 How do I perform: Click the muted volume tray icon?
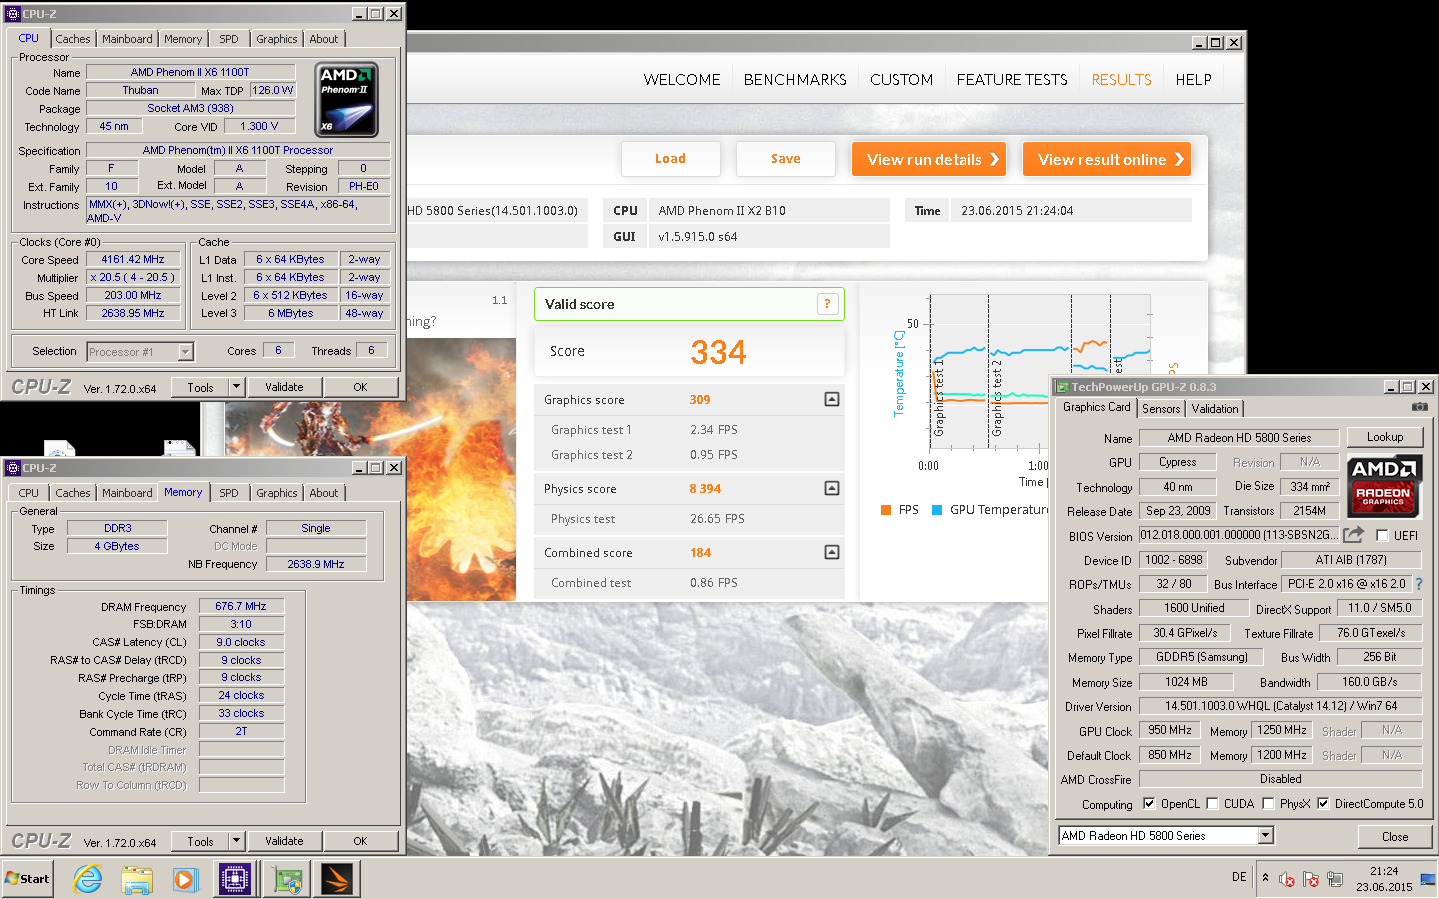click(x=1287, y=879)
